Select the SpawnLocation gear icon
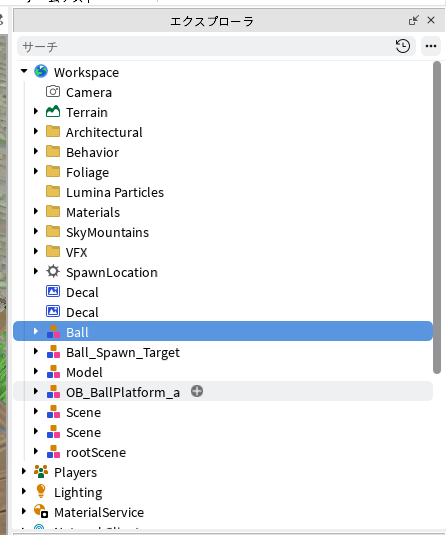 (53, 272)
